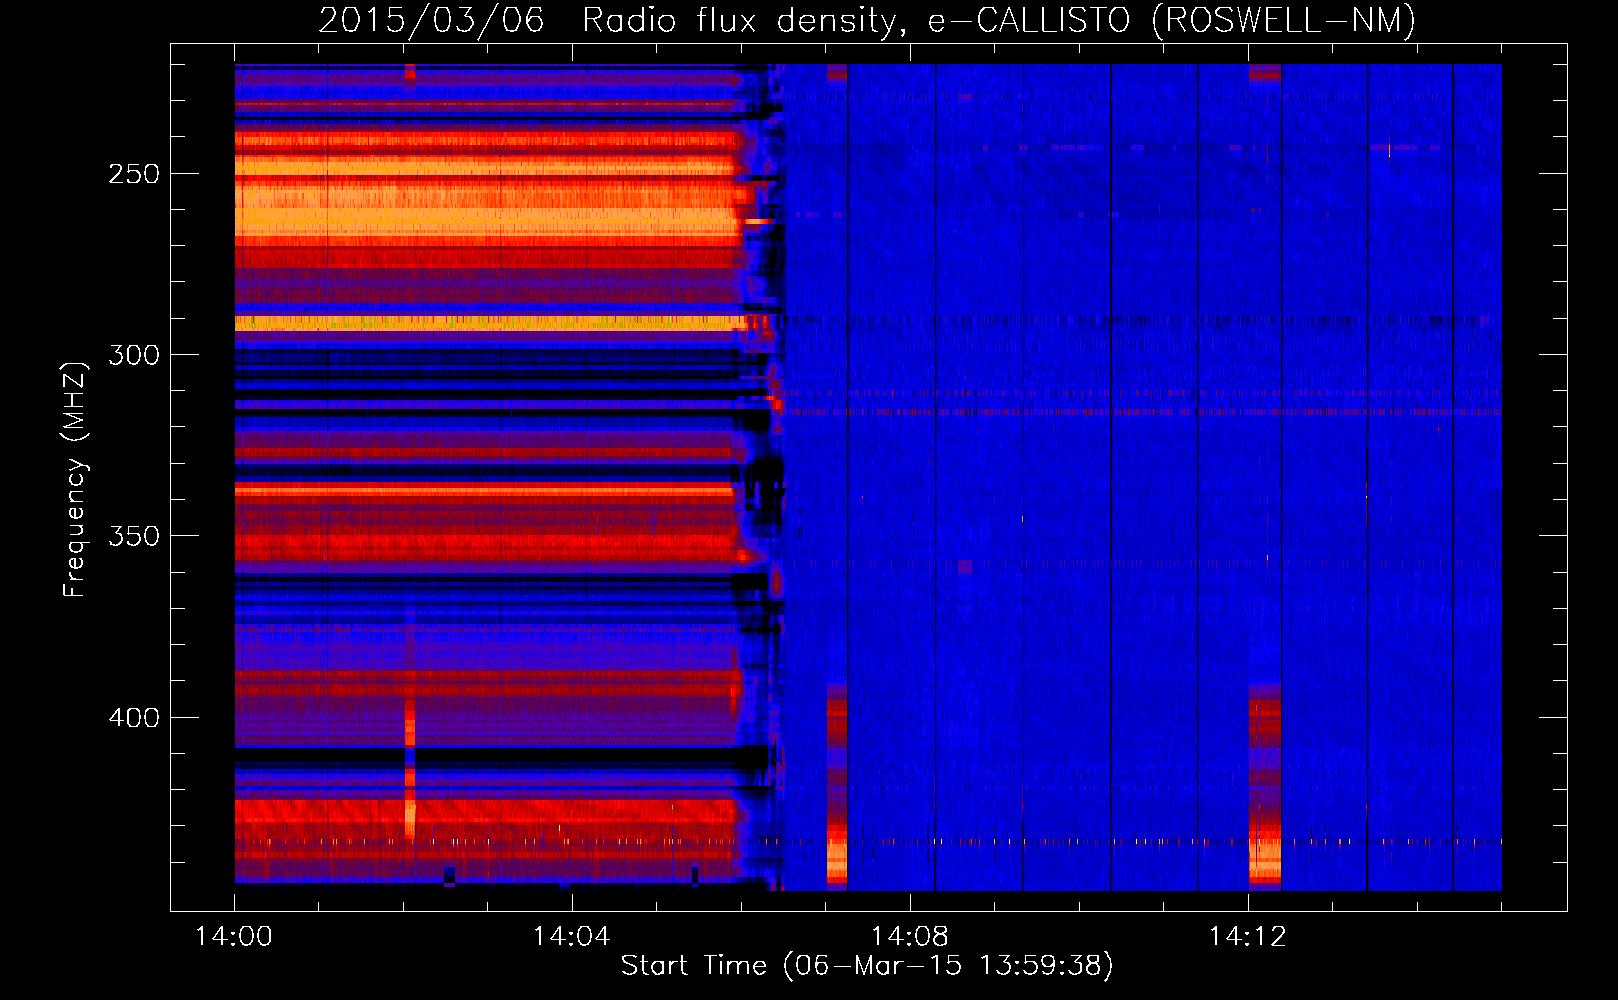This screenshot has height=1000, width=1618.
Task: Select the '300' frequency axis label
Action: 134,355
